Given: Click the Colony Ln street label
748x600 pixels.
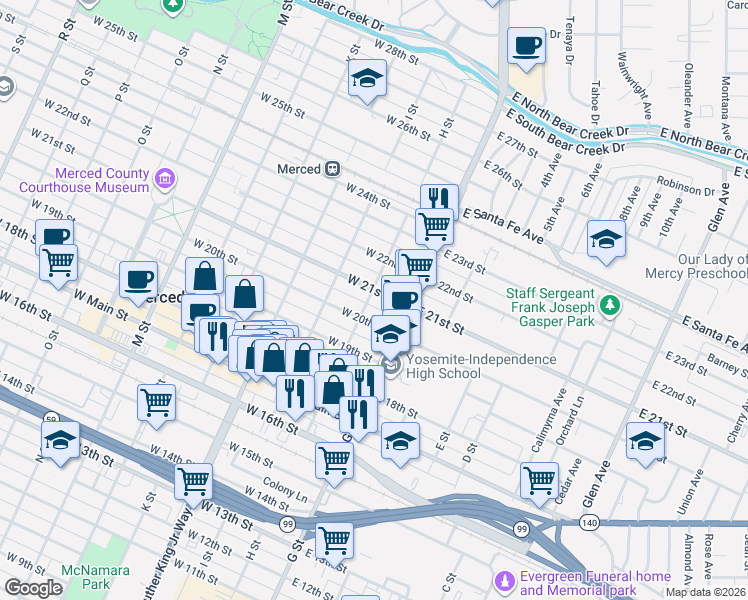Looking at the screenshot, I should pyautogui.click(x=285, y=490).
